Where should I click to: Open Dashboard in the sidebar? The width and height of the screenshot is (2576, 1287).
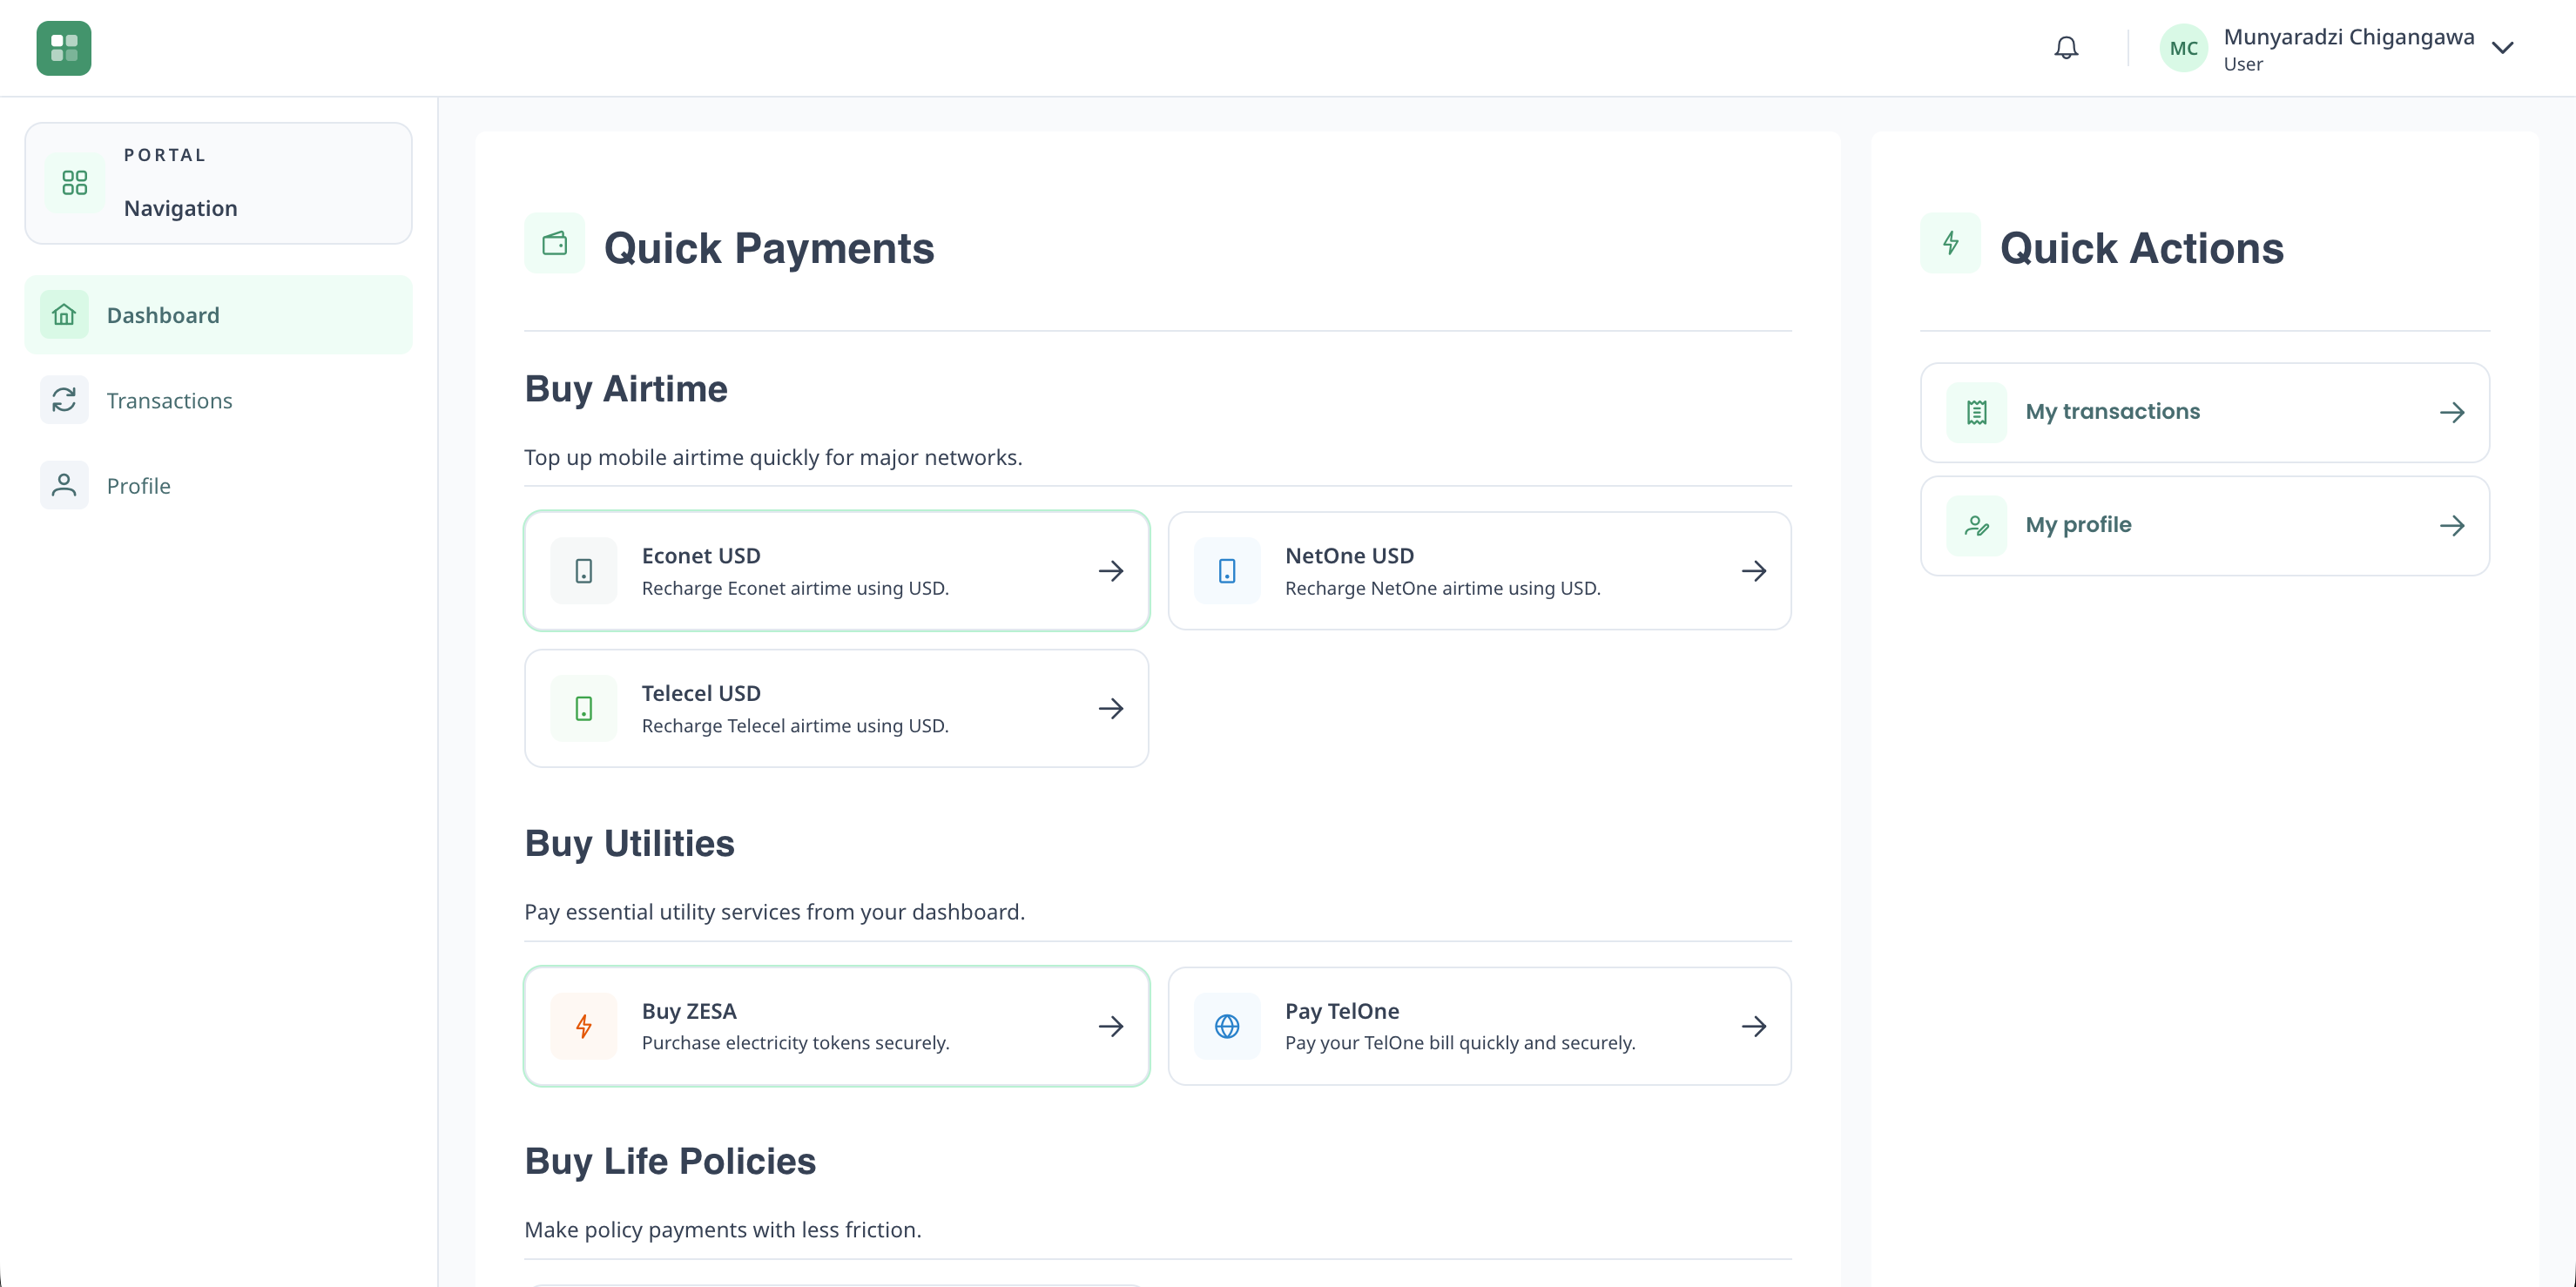pos(218,315)
